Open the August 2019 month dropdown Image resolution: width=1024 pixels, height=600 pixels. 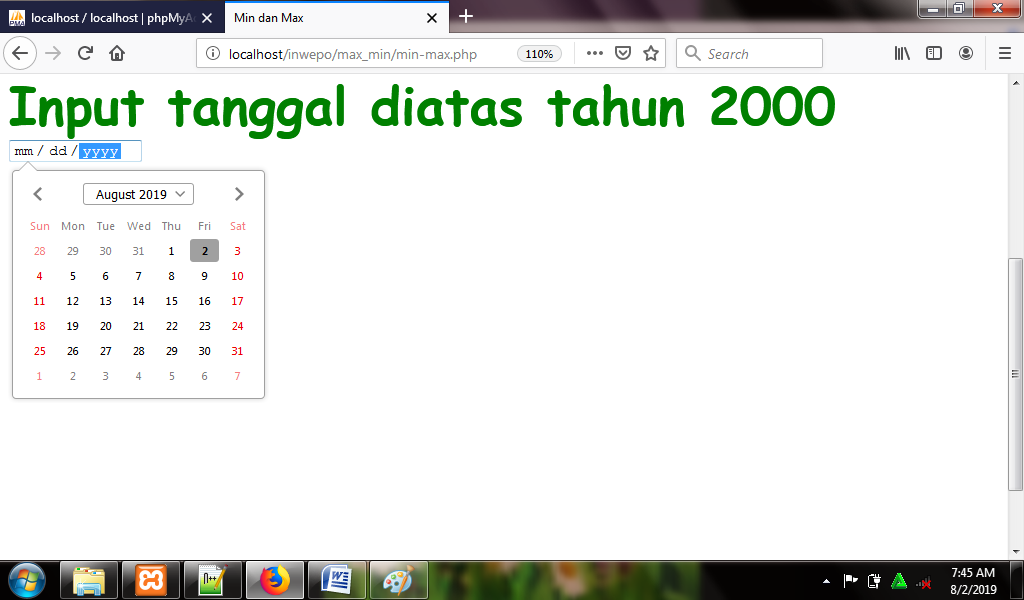[138, 193]
